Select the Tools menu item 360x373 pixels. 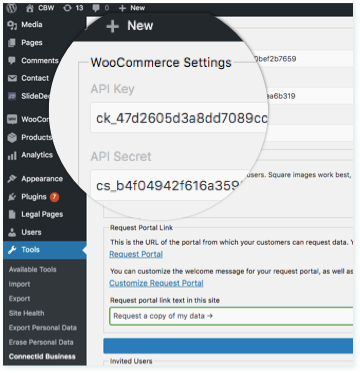coord(45,250)
